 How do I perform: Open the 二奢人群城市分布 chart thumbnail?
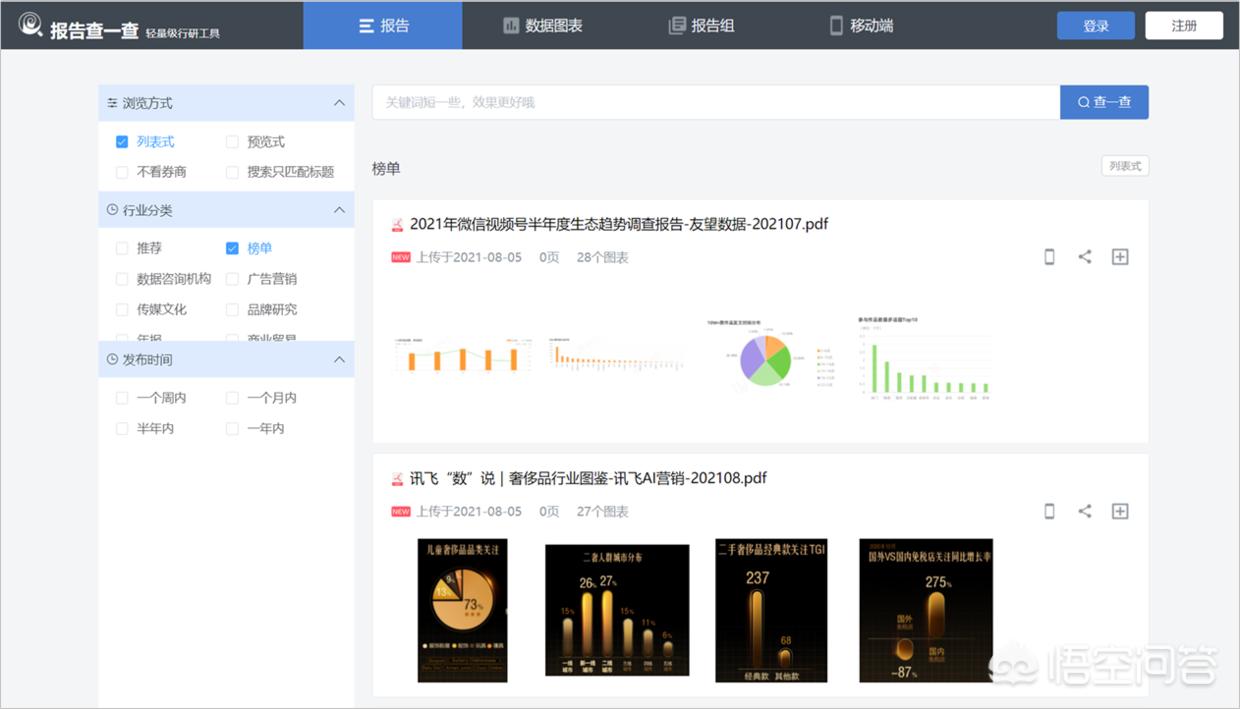pyautogui.click(x=617, y=610)
